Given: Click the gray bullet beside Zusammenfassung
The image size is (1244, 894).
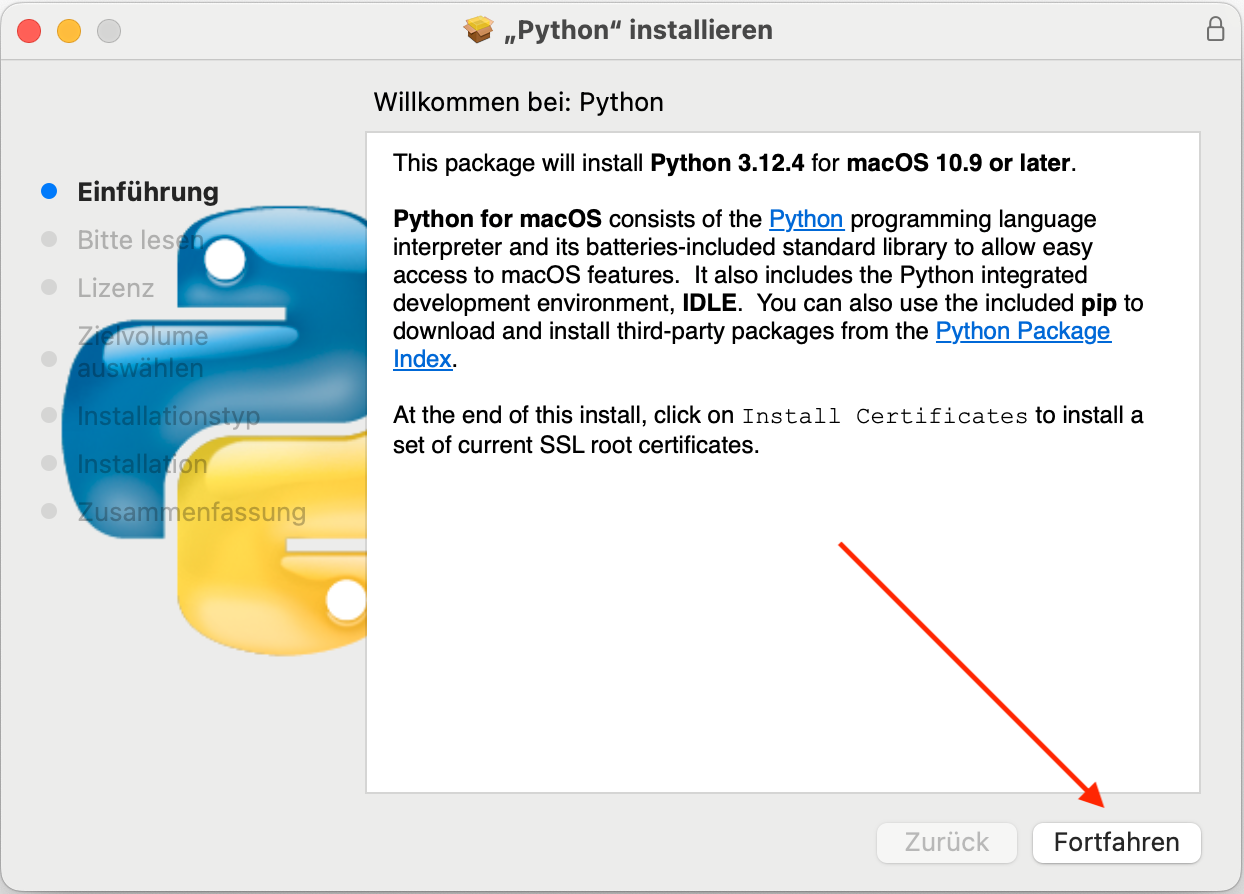Looking at the screenshot, I should 49,511.
